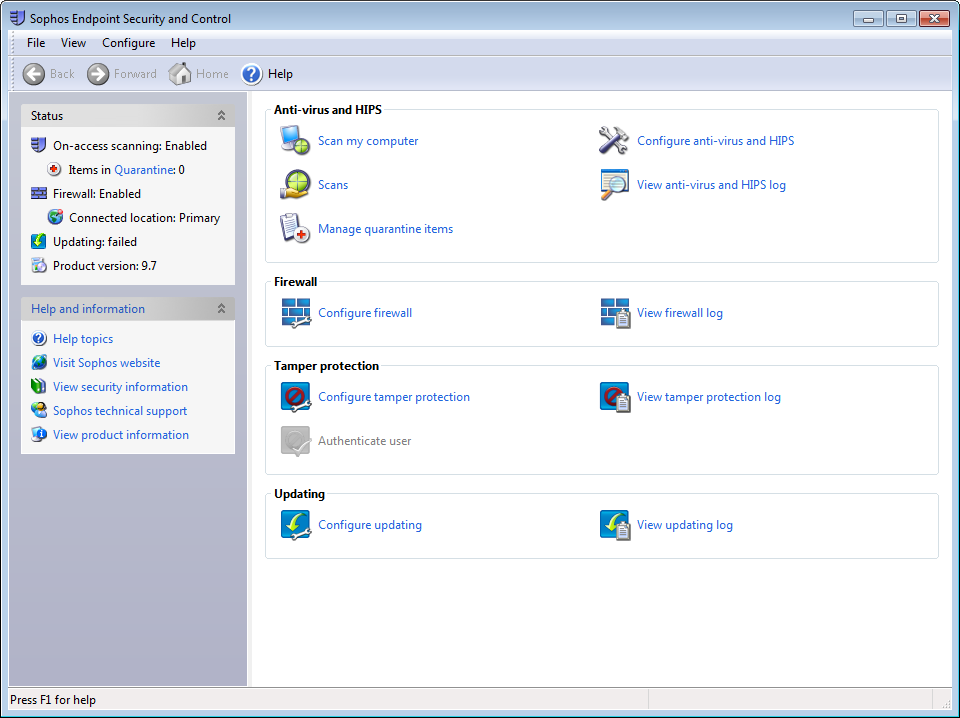
Task: Click the View firewall log icon
Action: click(x=614, y=313)
